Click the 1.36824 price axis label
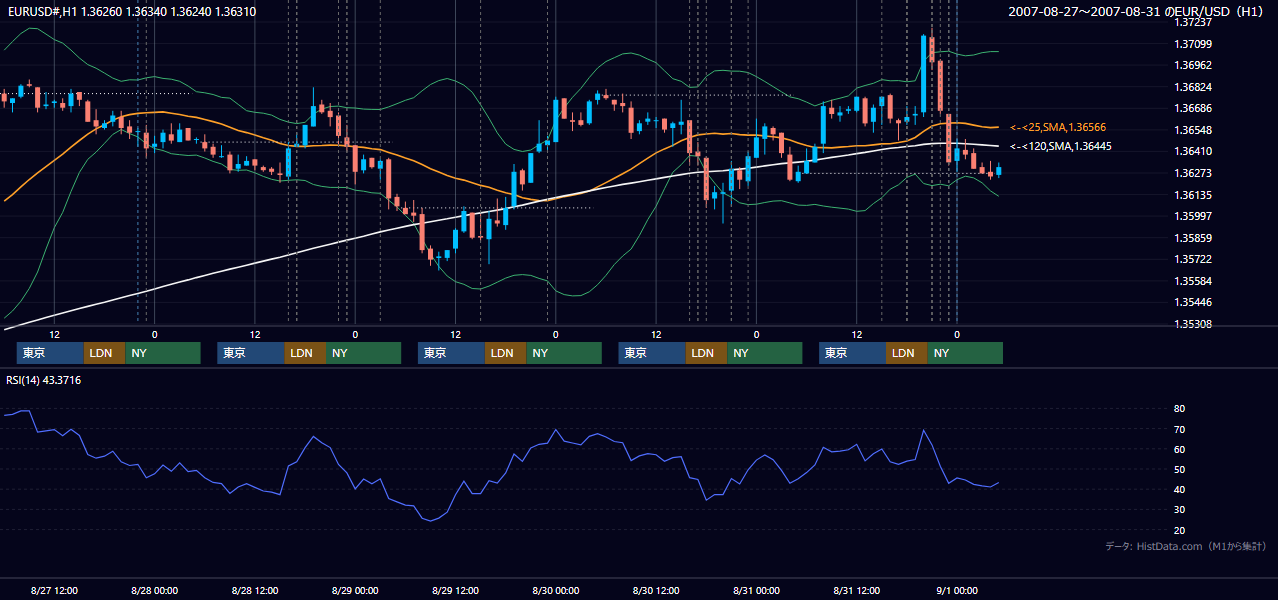 coord(1194,87)
